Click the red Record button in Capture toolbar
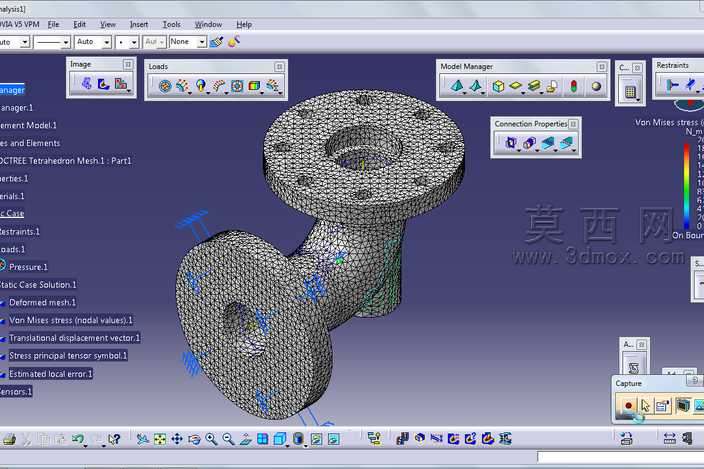This screenshot has width=704, height=469. click(x=628, y=405)
